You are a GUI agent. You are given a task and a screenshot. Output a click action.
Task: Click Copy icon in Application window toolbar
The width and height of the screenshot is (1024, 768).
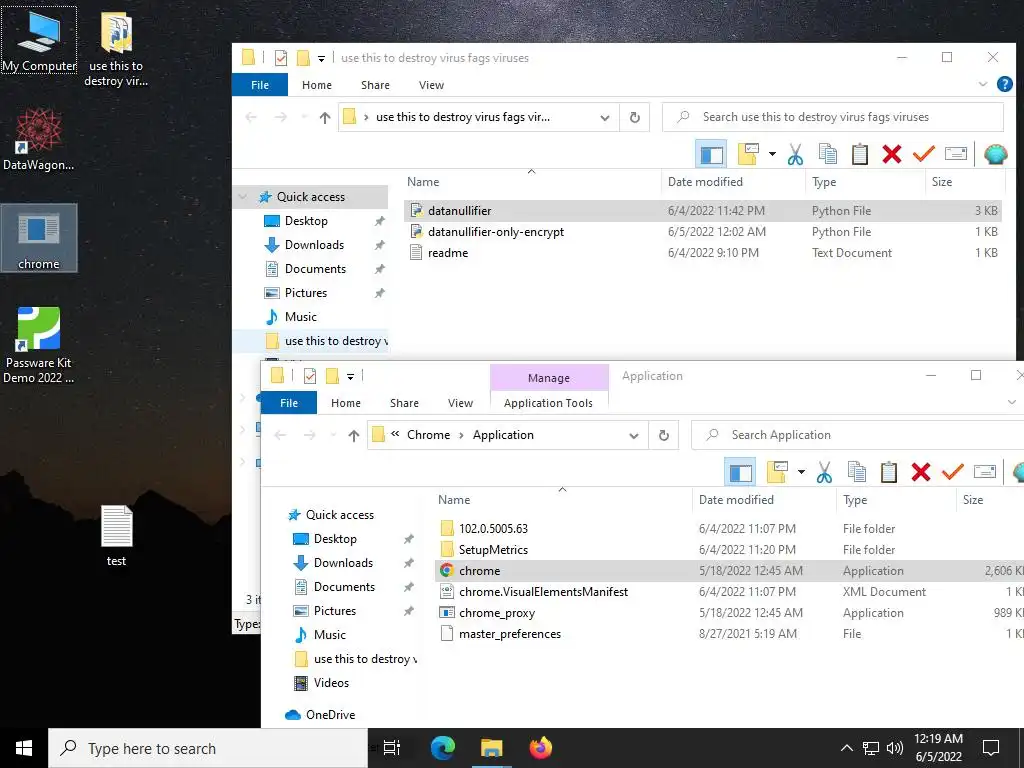click(x=856, y=472)
